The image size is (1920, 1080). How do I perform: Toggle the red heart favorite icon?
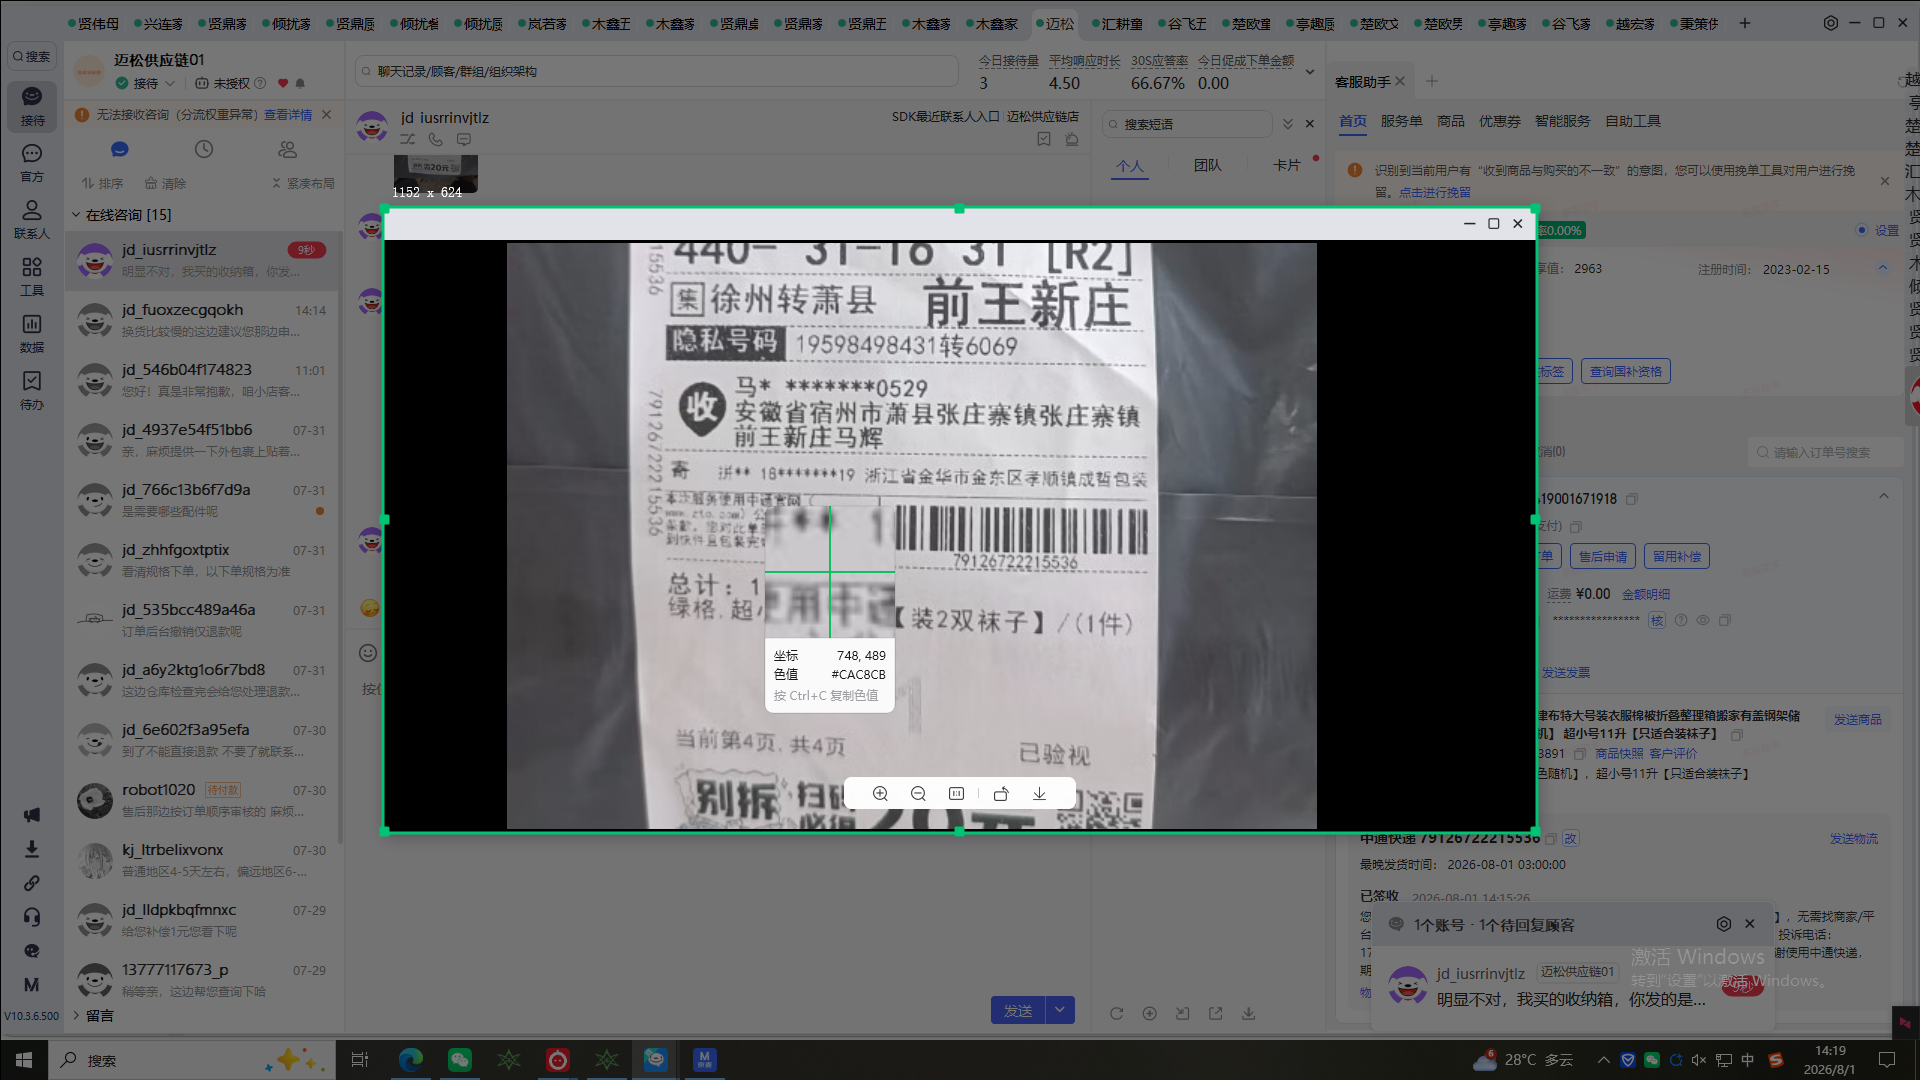[x=283, y=84]
